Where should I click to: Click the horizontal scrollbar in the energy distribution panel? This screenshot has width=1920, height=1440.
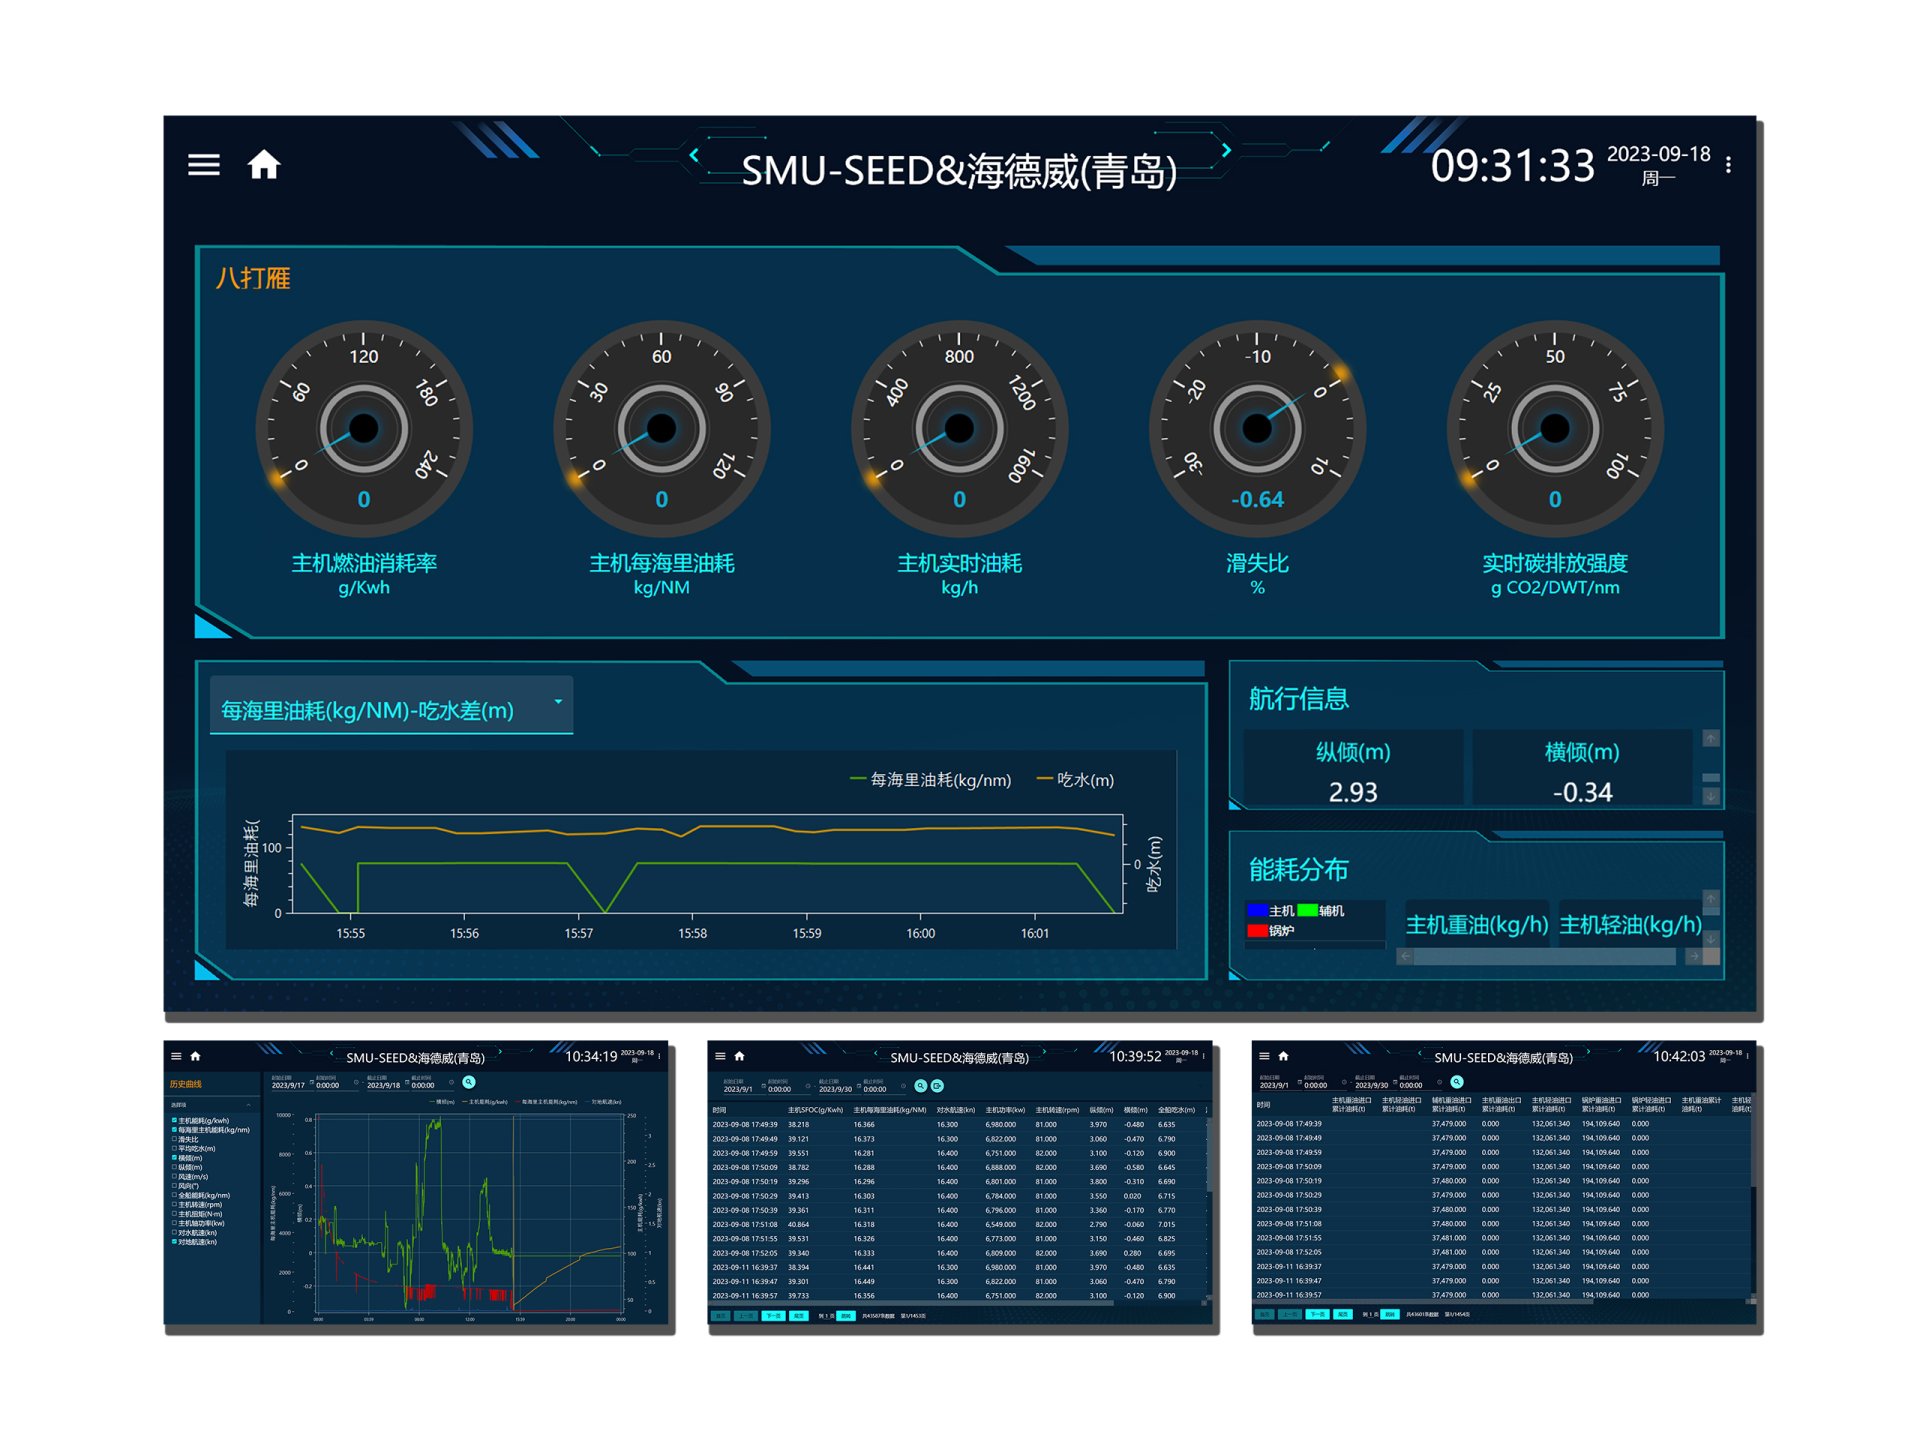(1545, 957)
